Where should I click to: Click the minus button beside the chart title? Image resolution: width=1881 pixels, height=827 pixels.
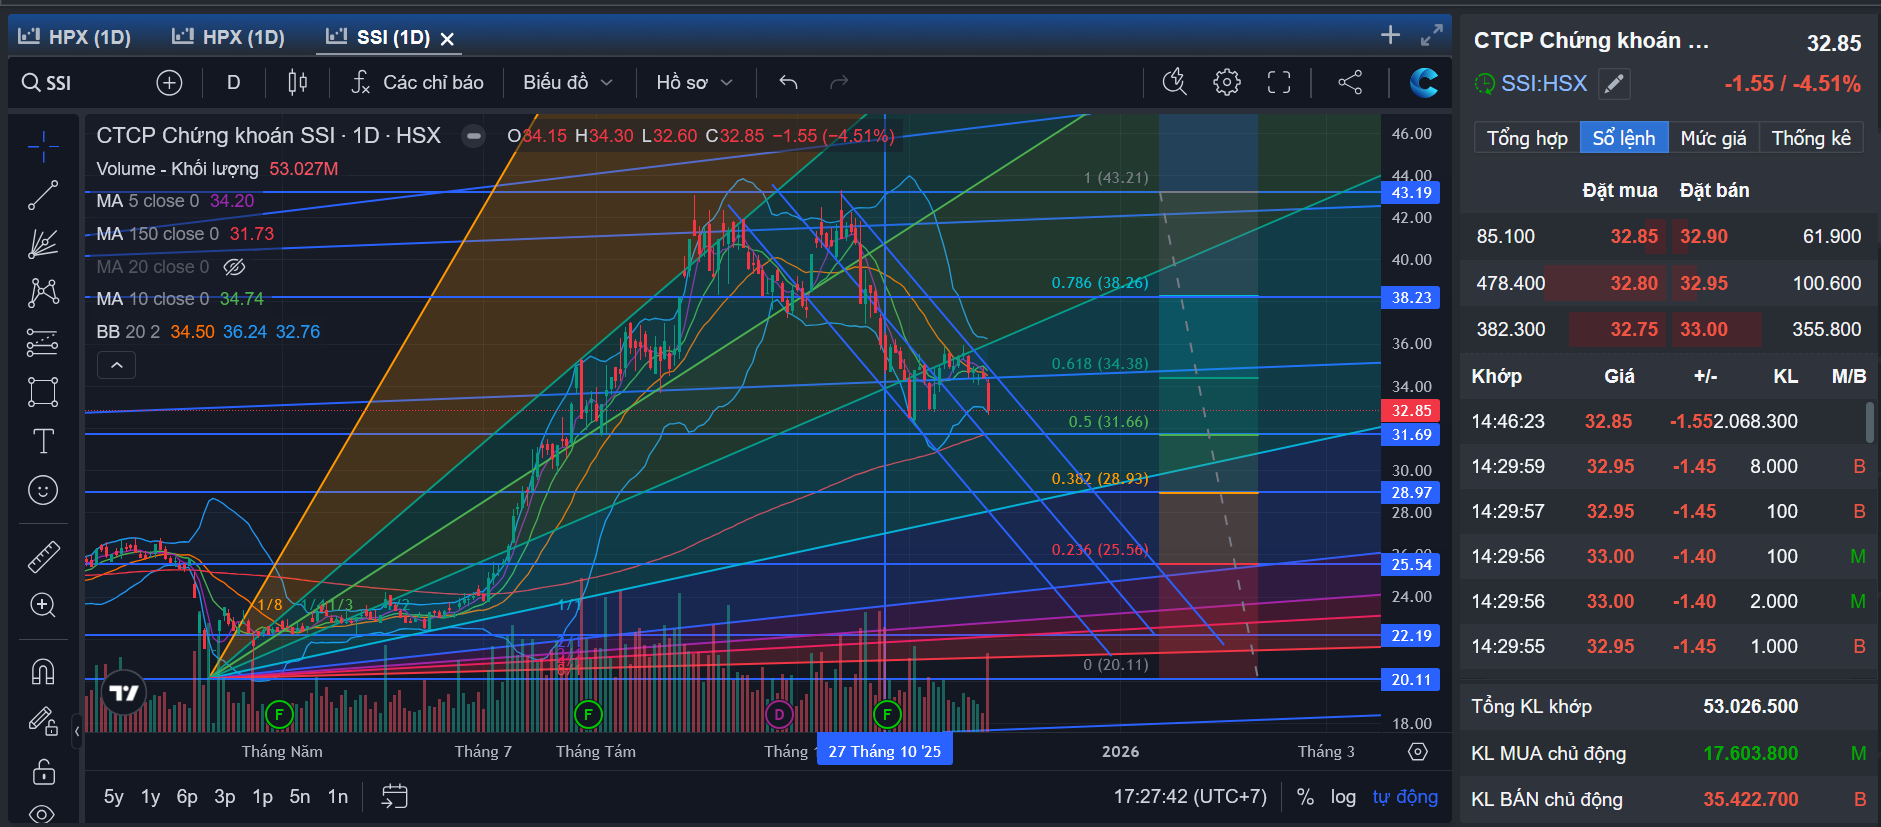pyautogui.click(x=474, y=136)
